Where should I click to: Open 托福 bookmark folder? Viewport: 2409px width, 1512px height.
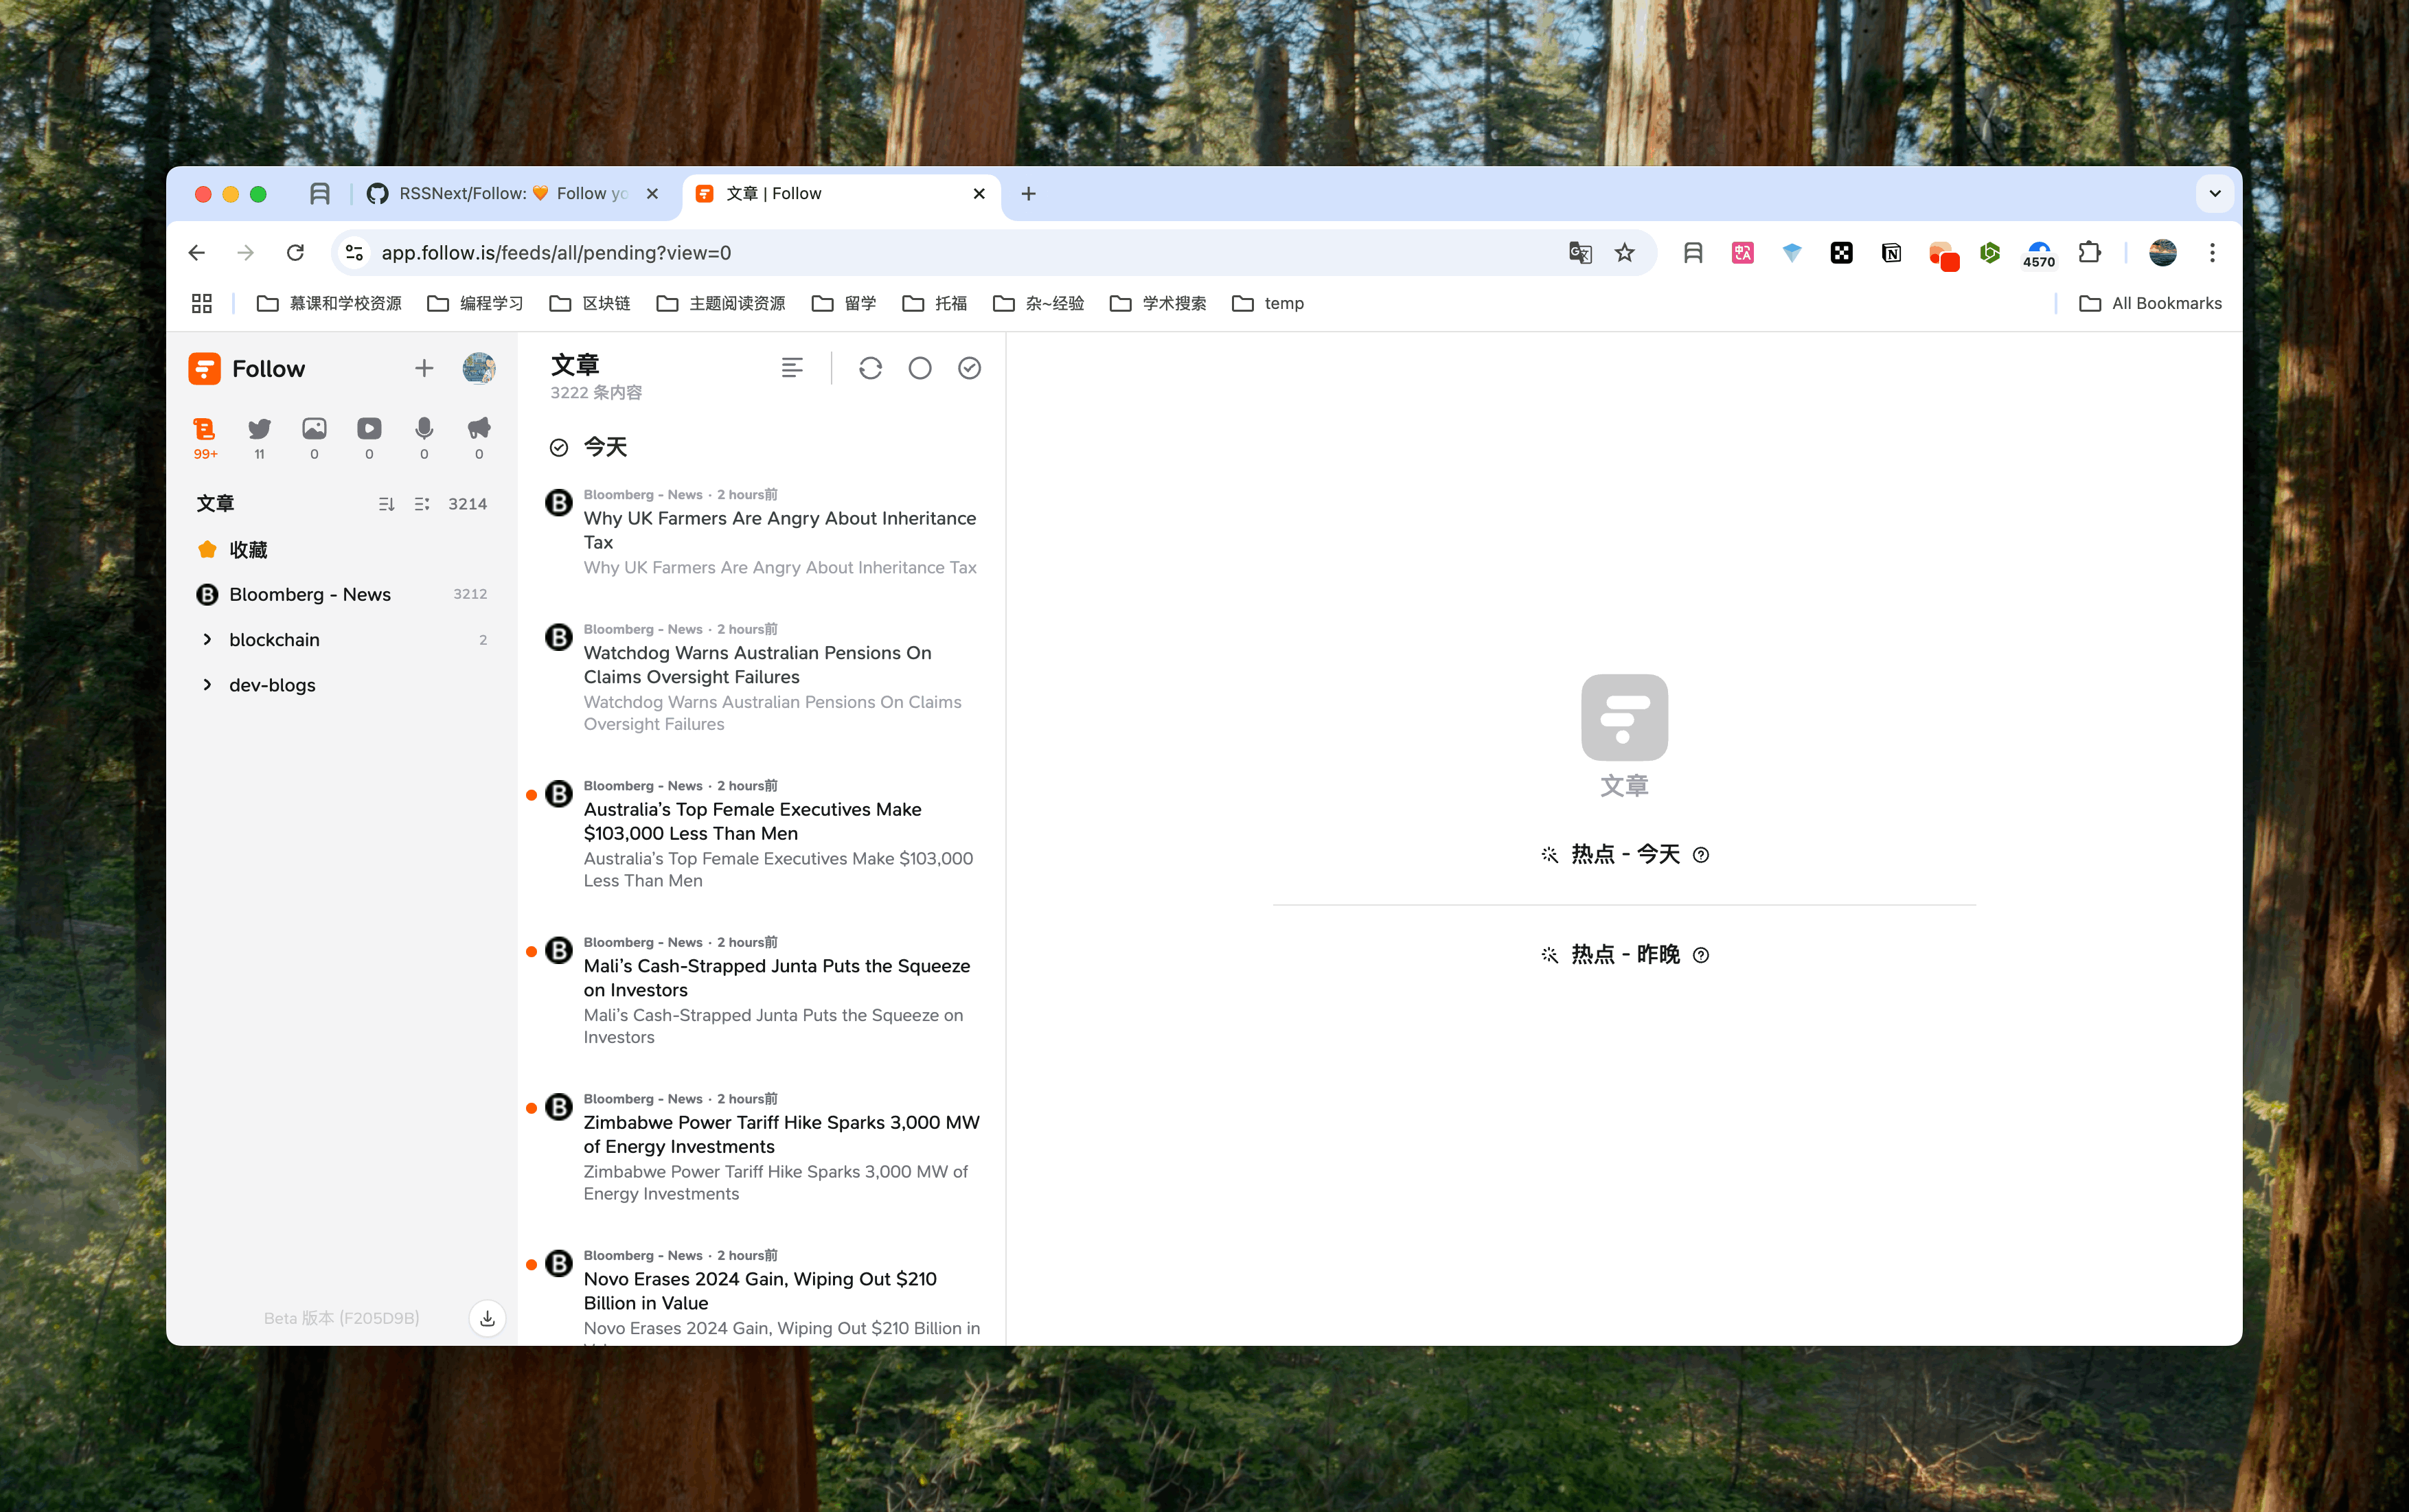coord(934,303)
